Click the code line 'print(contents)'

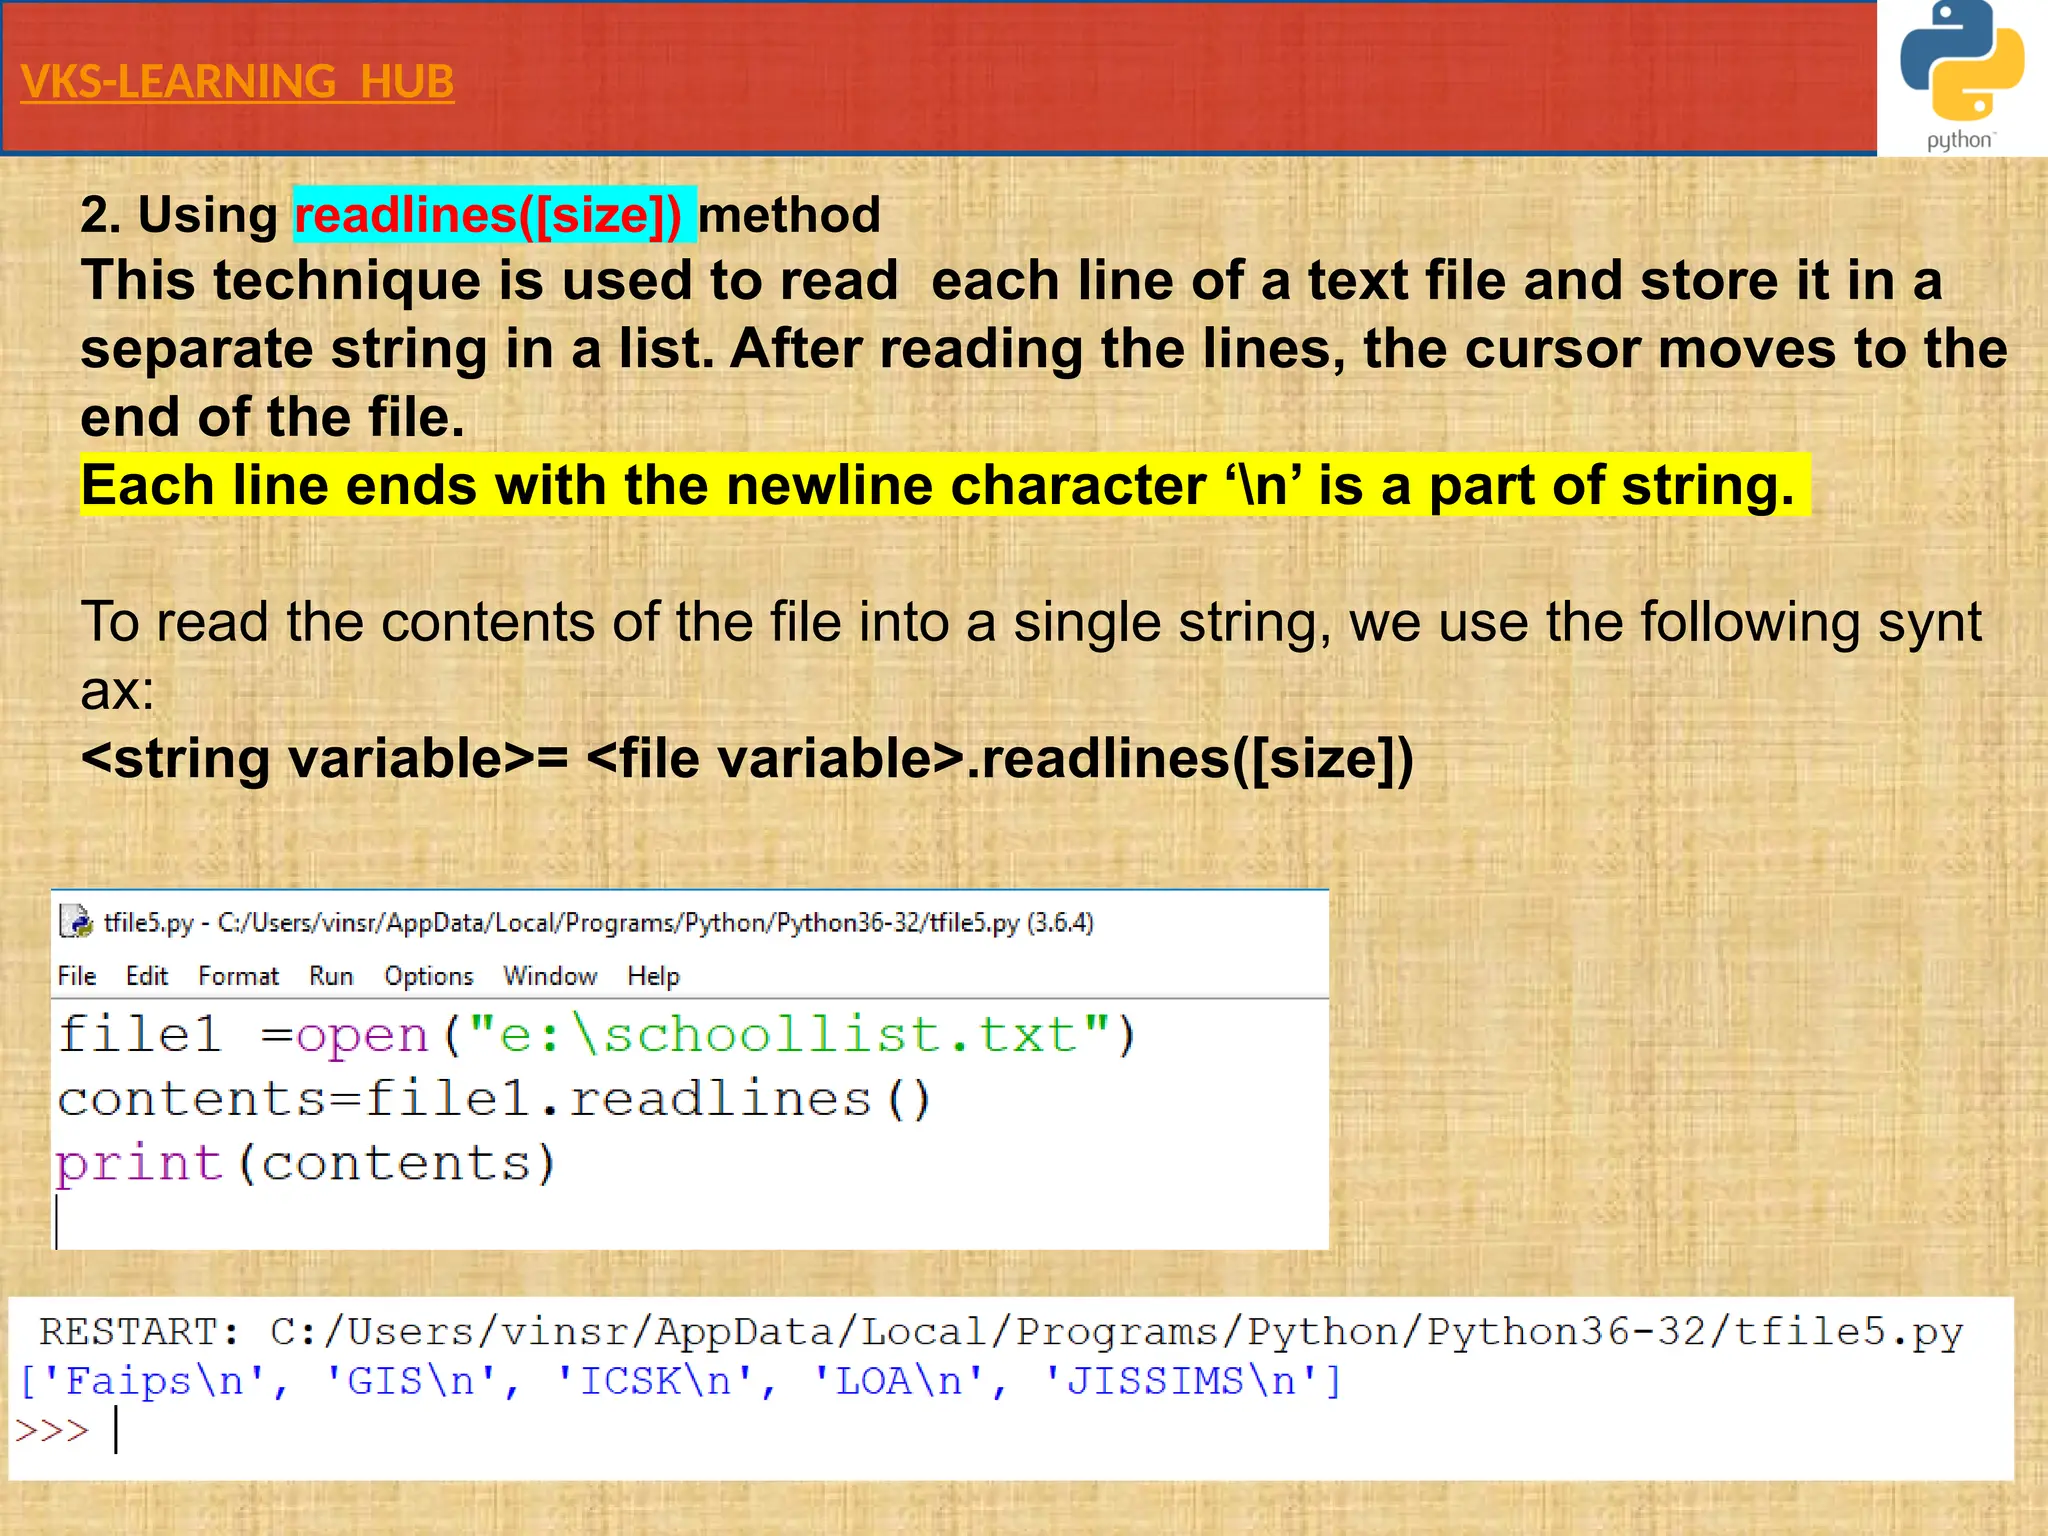pos(305,1164)
